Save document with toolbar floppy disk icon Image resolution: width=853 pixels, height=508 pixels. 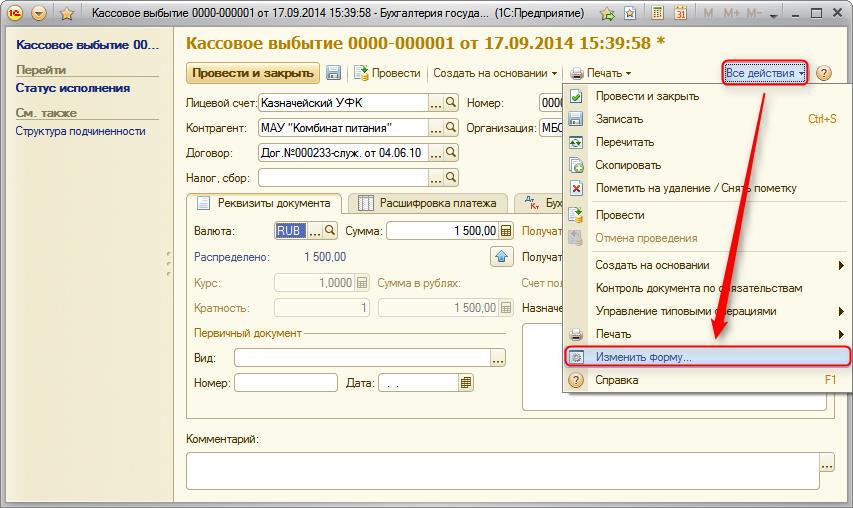coord(333,73)
